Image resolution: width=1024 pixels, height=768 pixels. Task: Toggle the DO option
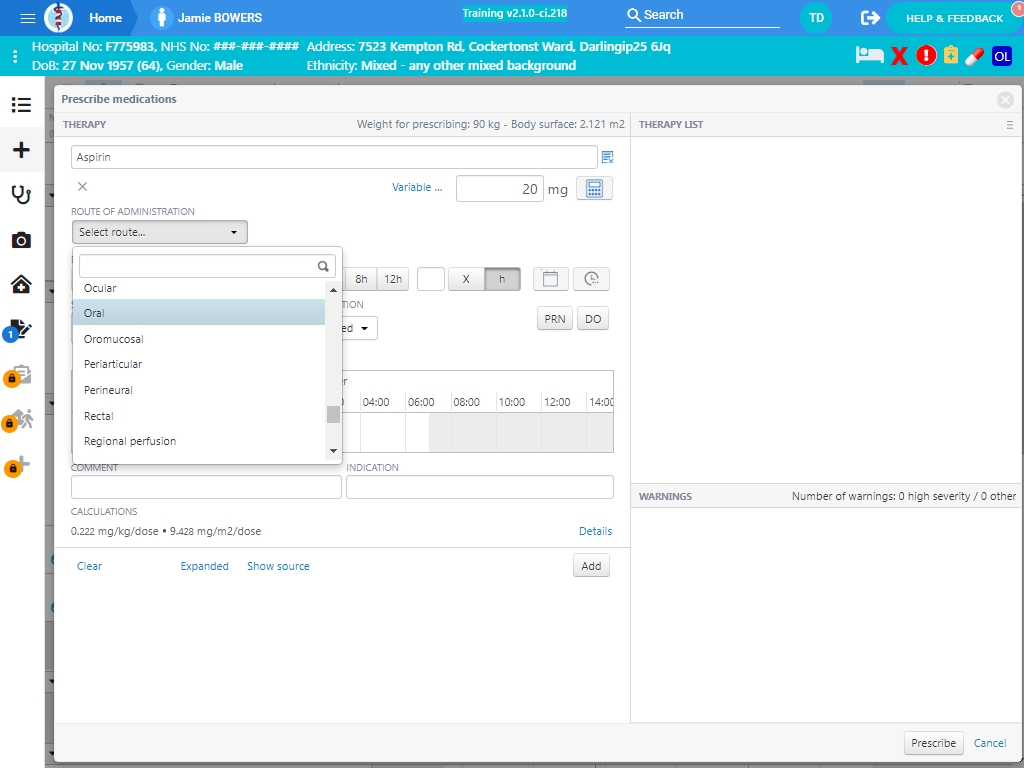tap(592, 319)
